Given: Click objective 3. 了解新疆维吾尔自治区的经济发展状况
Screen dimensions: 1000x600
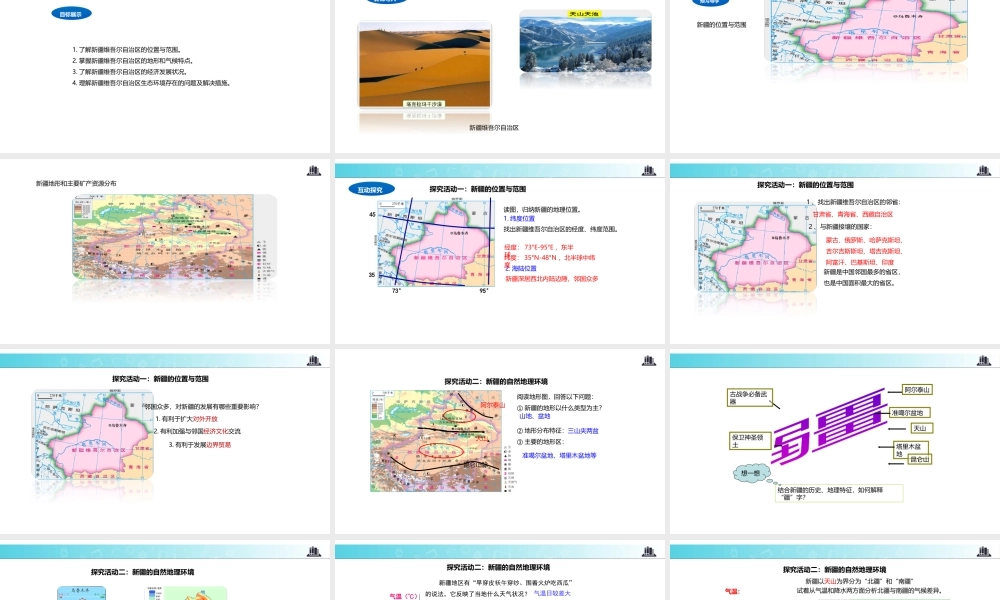Looking at the screenshot, I should click(129, 71).
